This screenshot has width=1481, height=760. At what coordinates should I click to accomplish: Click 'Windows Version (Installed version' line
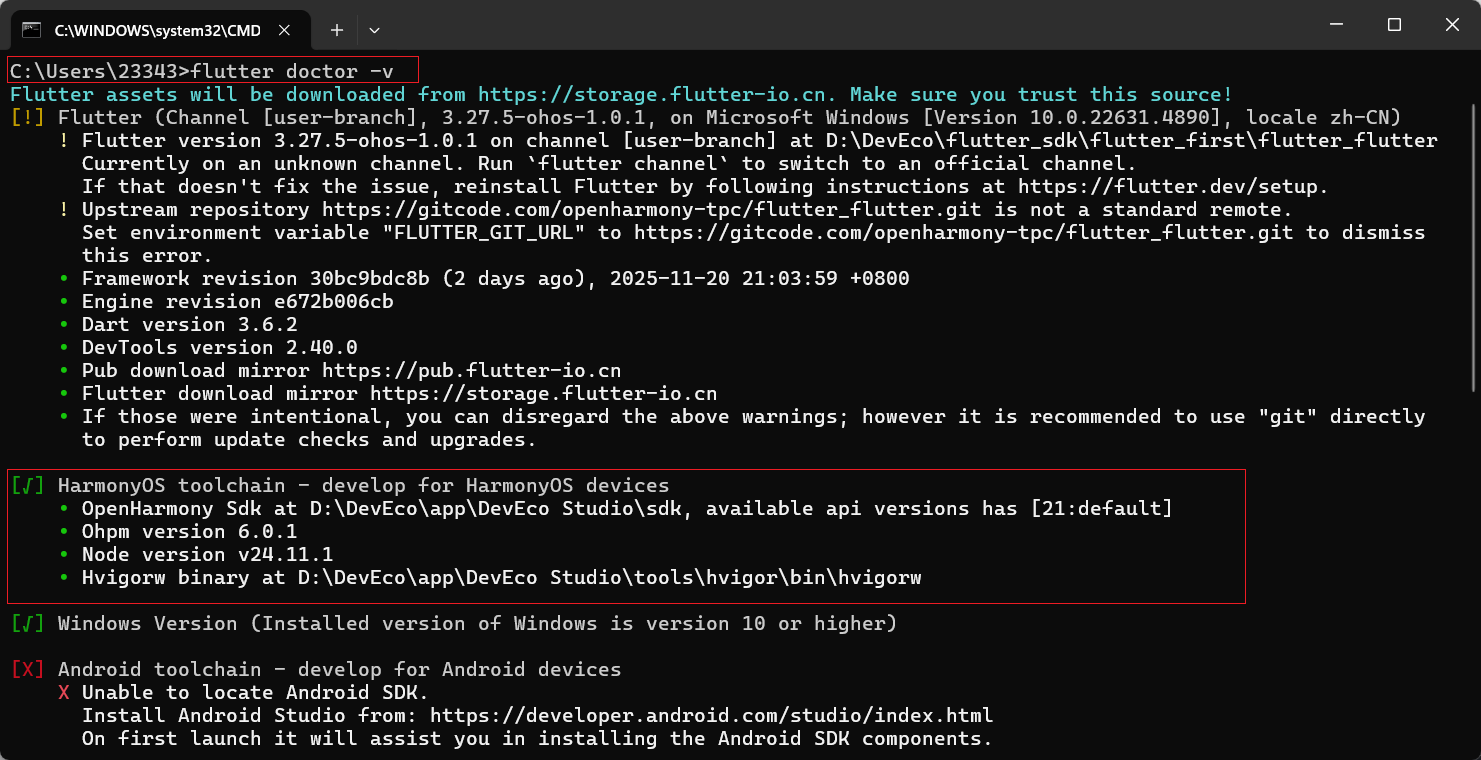pyautogui.click(x=477, y=623)
